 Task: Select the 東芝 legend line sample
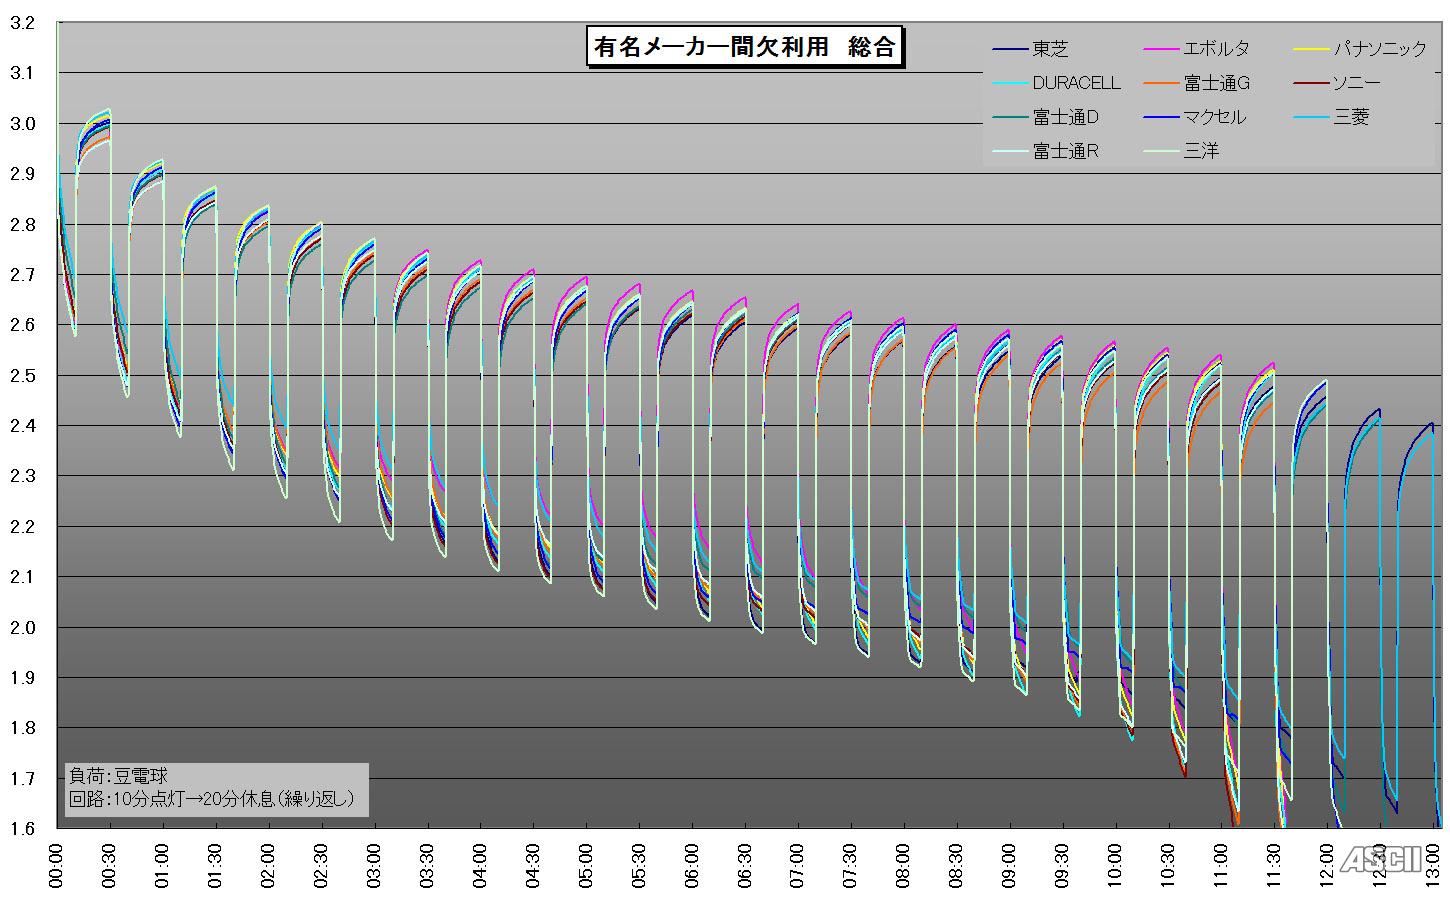[1008, 49]
